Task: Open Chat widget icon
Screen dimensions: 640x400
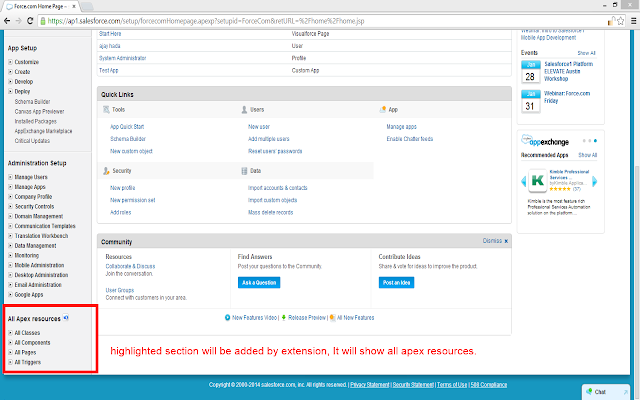Action: [x=589, y=391]
